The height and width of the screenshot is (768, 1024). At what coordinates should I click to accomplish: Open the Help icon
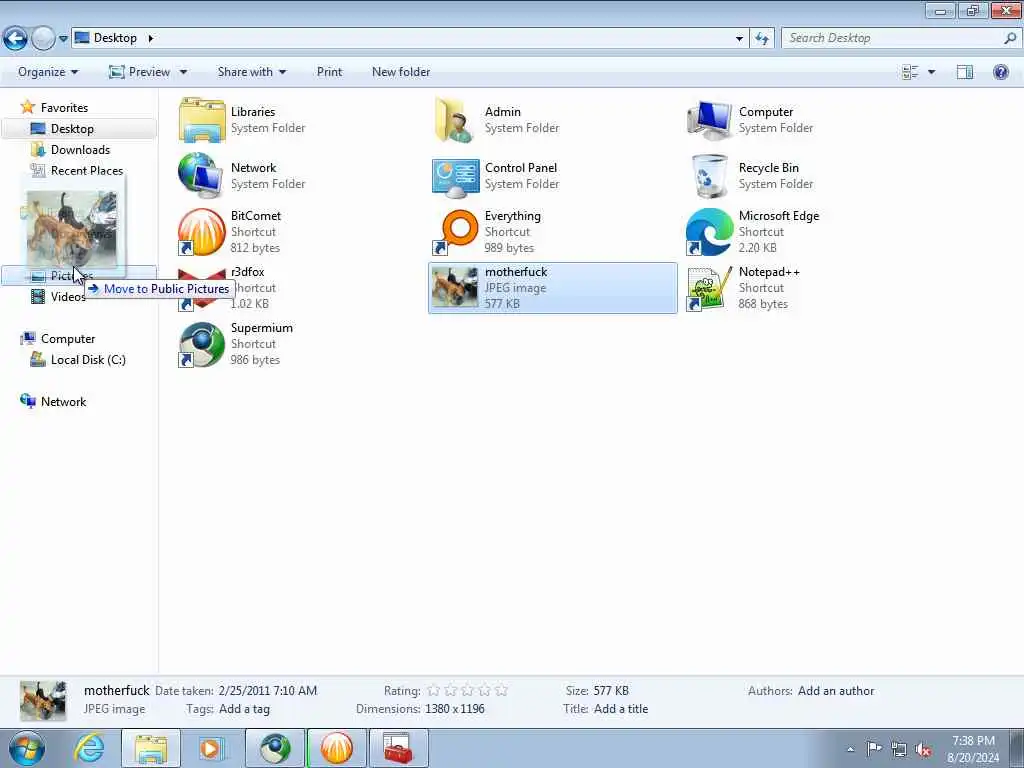(x=1000, y=72)
